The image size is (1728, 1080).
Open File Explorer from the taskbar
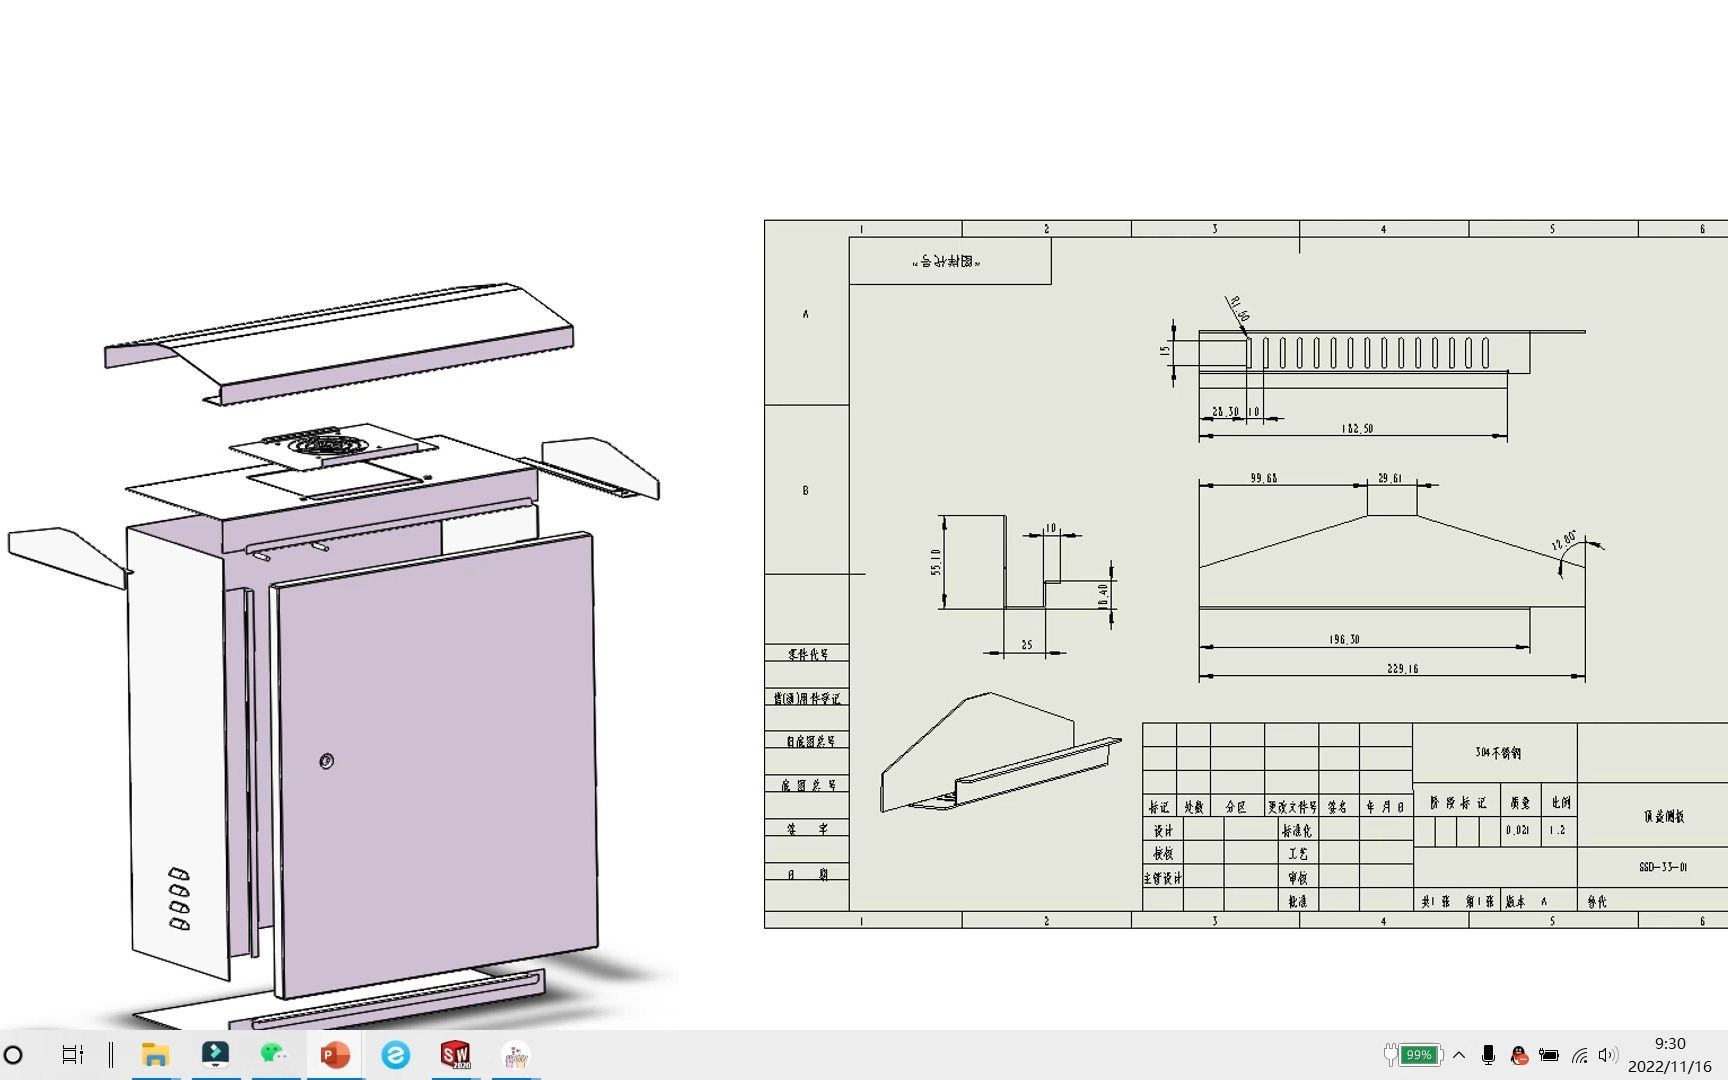(x=155, y=1055)
